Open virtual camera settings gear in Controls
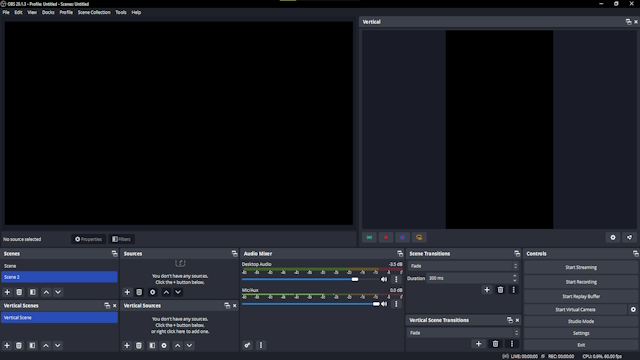640x360 pixels. [633, 310]
